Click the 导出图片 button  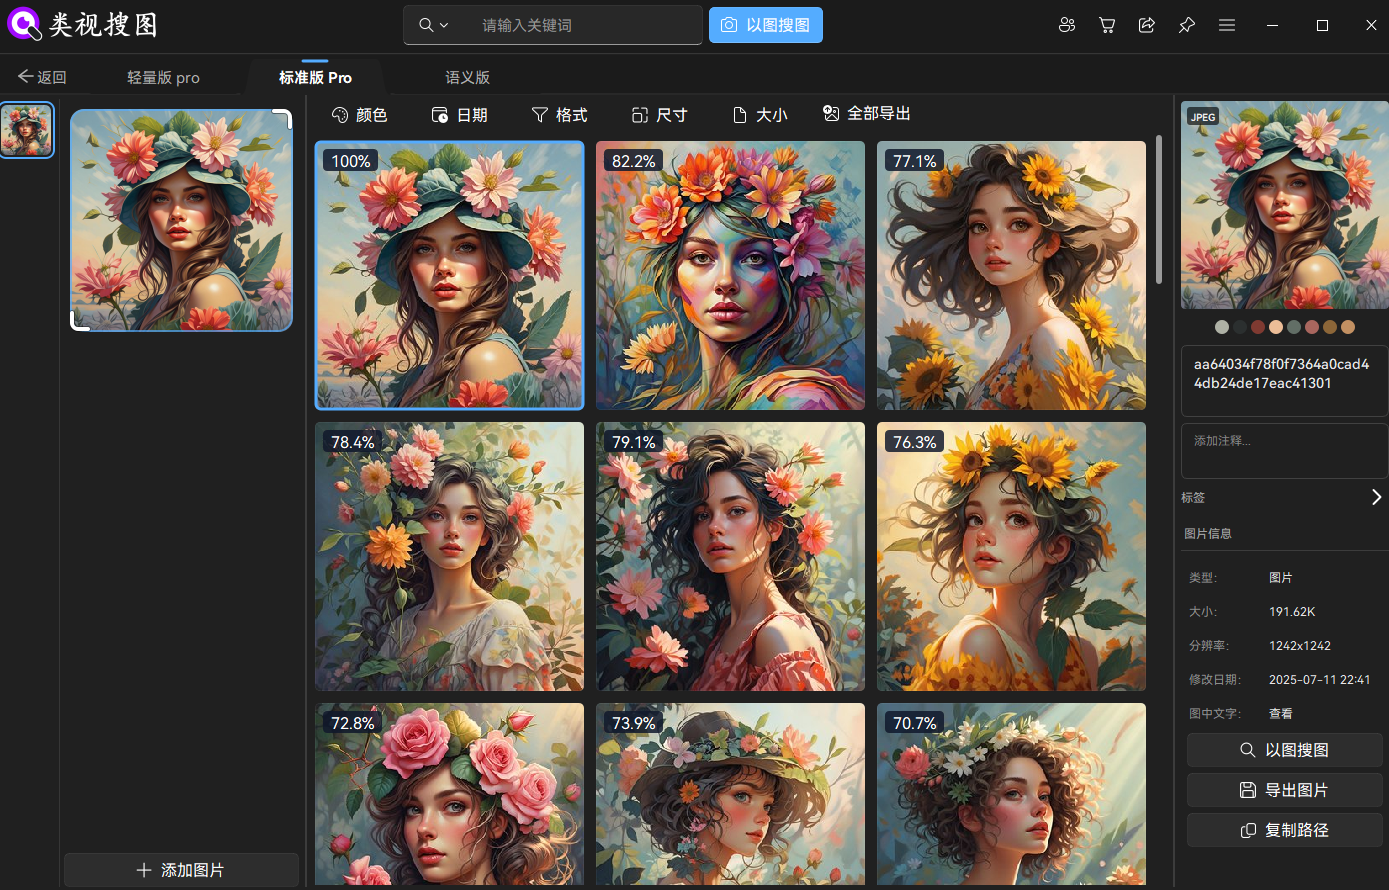[1285, 790]
